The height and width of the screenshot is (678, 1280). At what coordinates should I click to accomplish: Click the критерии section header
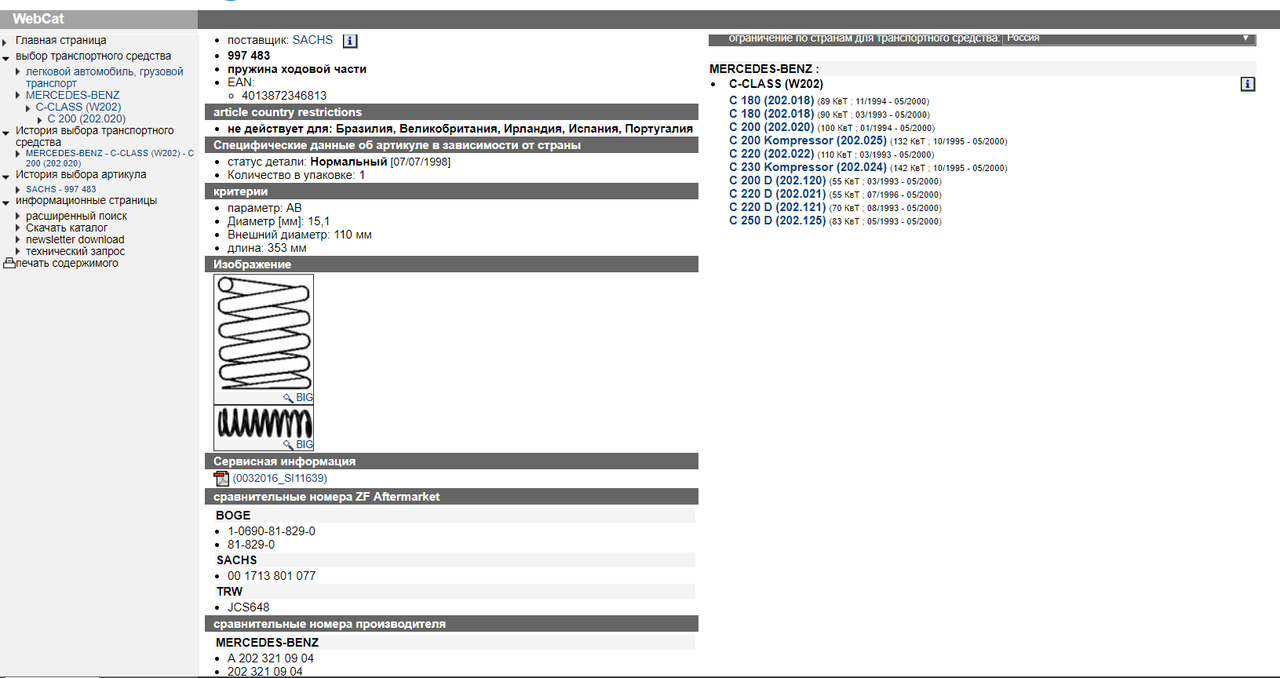click(452, 191)
